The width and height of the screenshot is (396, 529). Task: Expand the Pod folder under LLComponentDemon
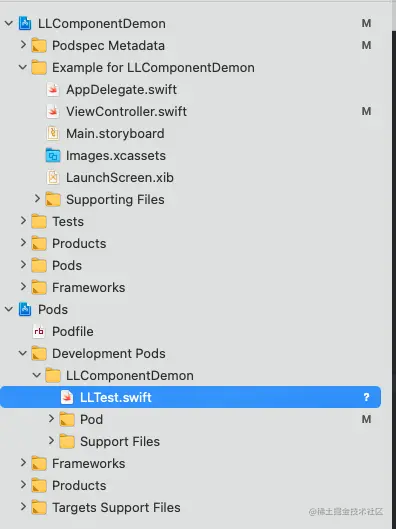coord(51,419)
